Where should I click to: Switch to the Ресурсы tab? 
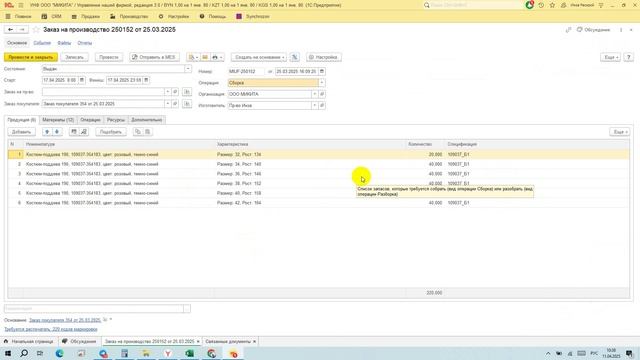click(x=116, y=120)
